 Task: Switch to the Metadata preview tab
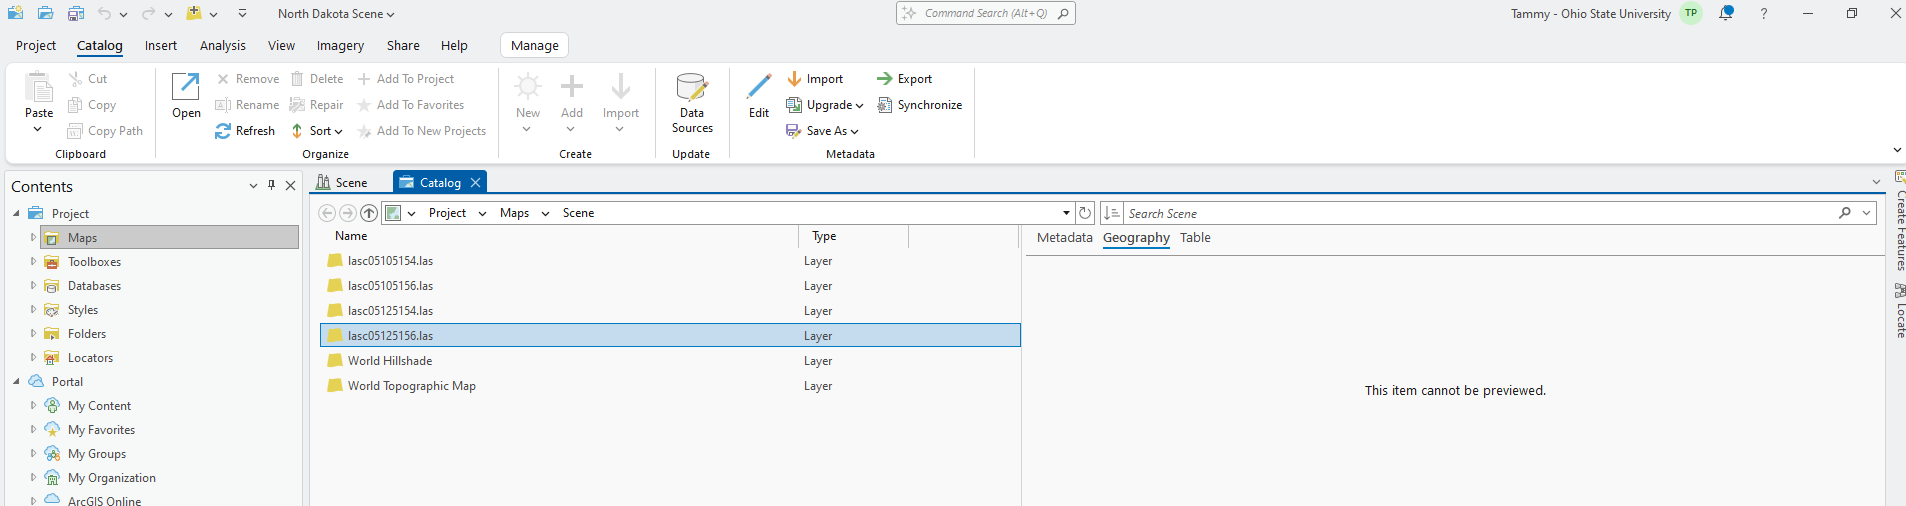tap(1064, 238)
